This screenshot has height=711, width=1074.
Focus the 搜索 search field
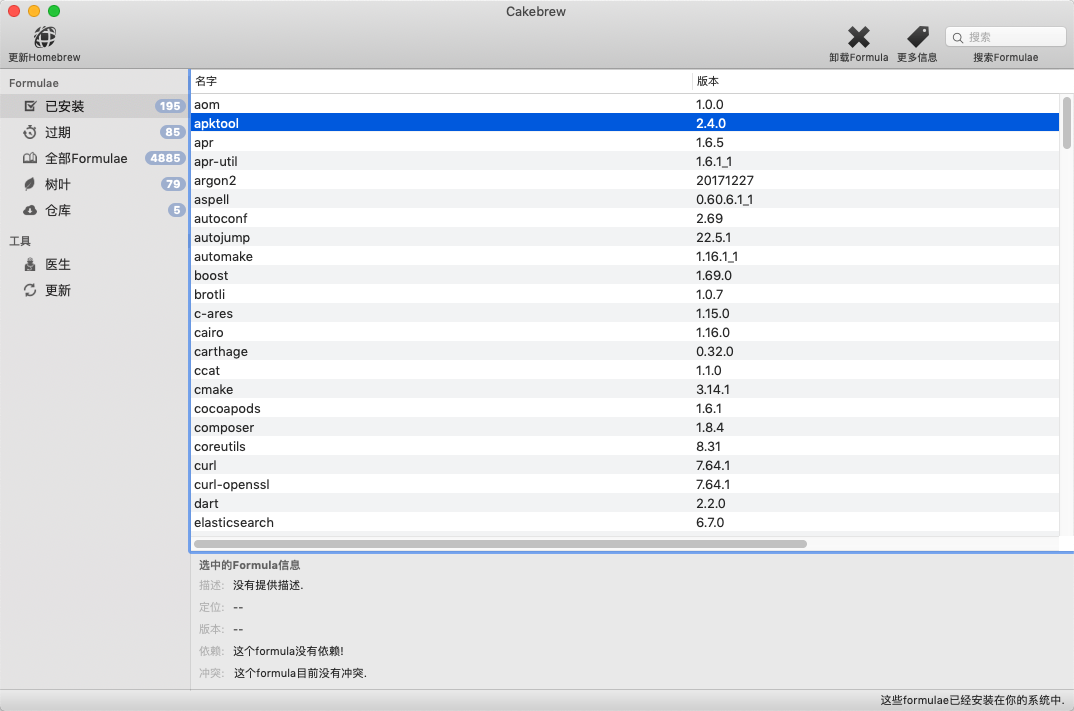pos(1006,37)
